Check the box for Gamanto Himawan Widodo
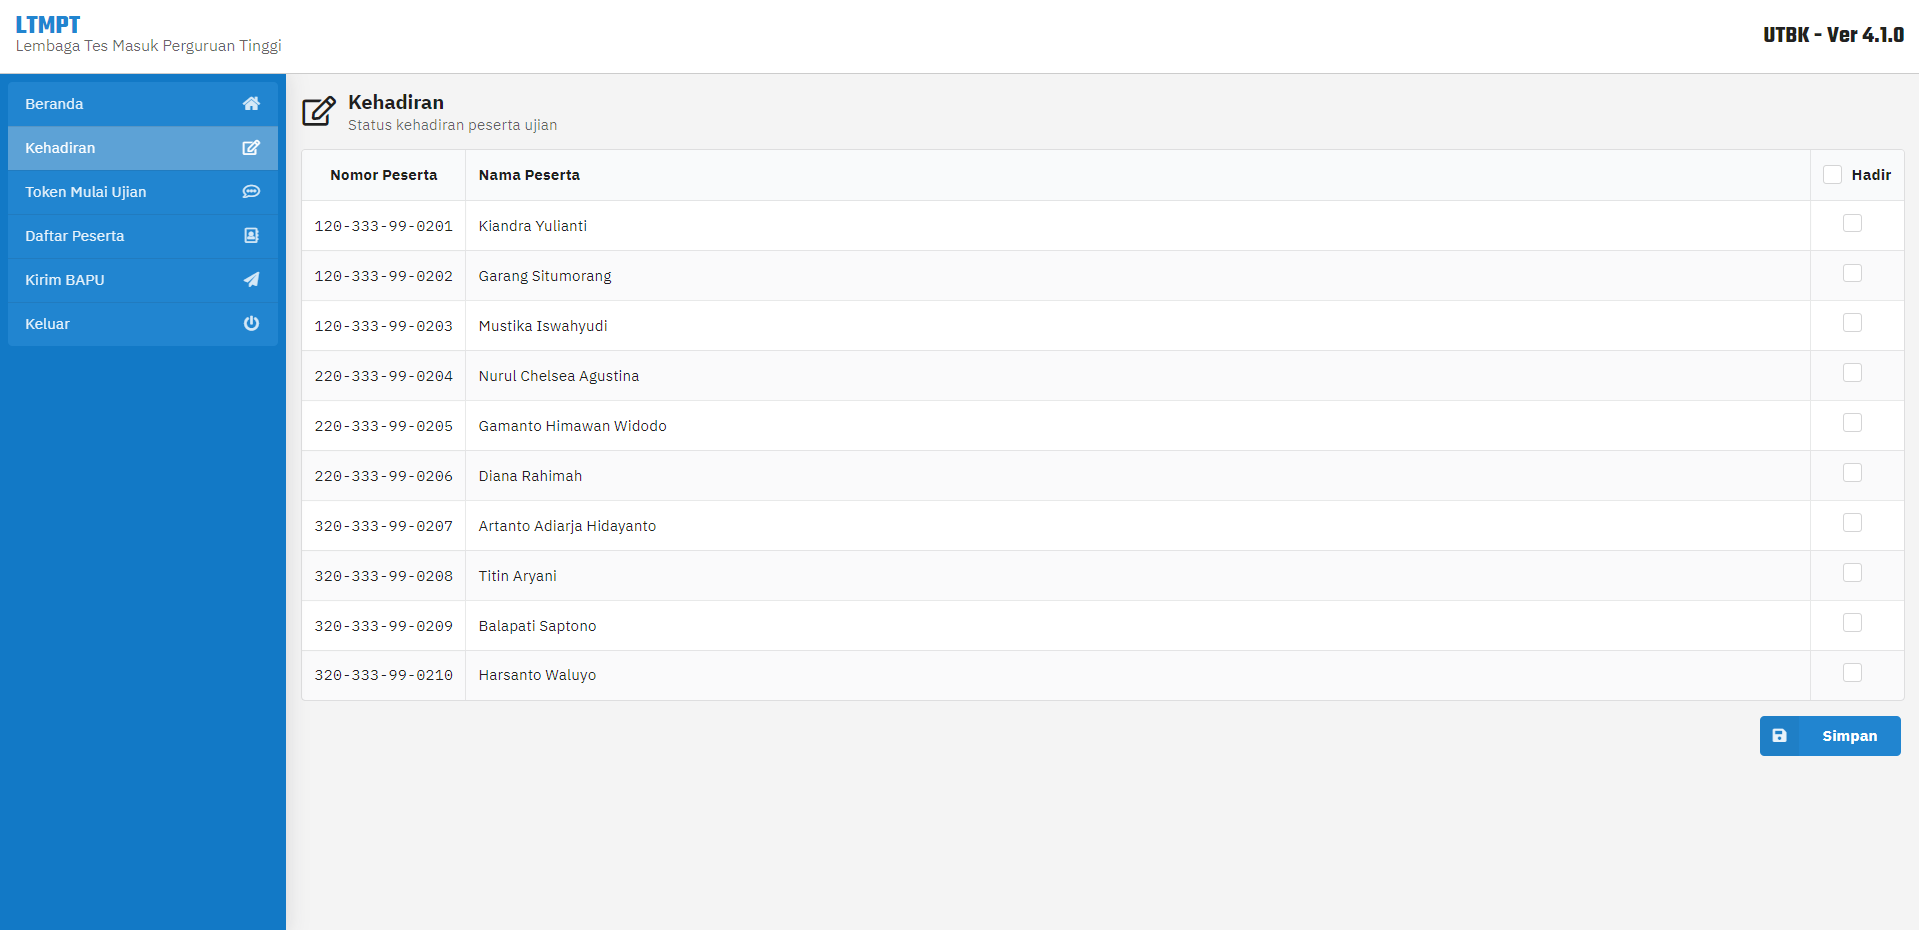 pos(1852,423)
